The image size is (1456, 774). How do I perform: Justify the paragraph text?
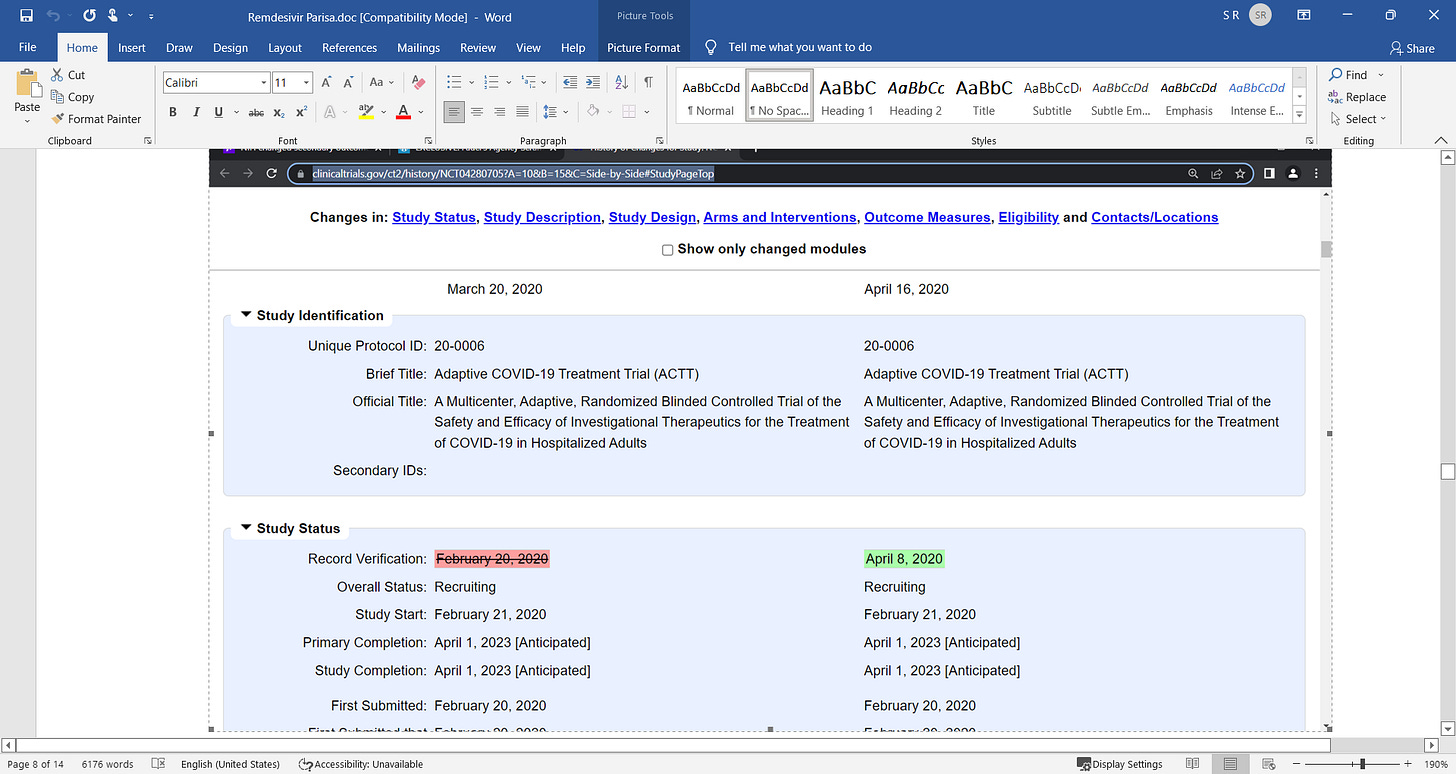click(x=521, y=112)
